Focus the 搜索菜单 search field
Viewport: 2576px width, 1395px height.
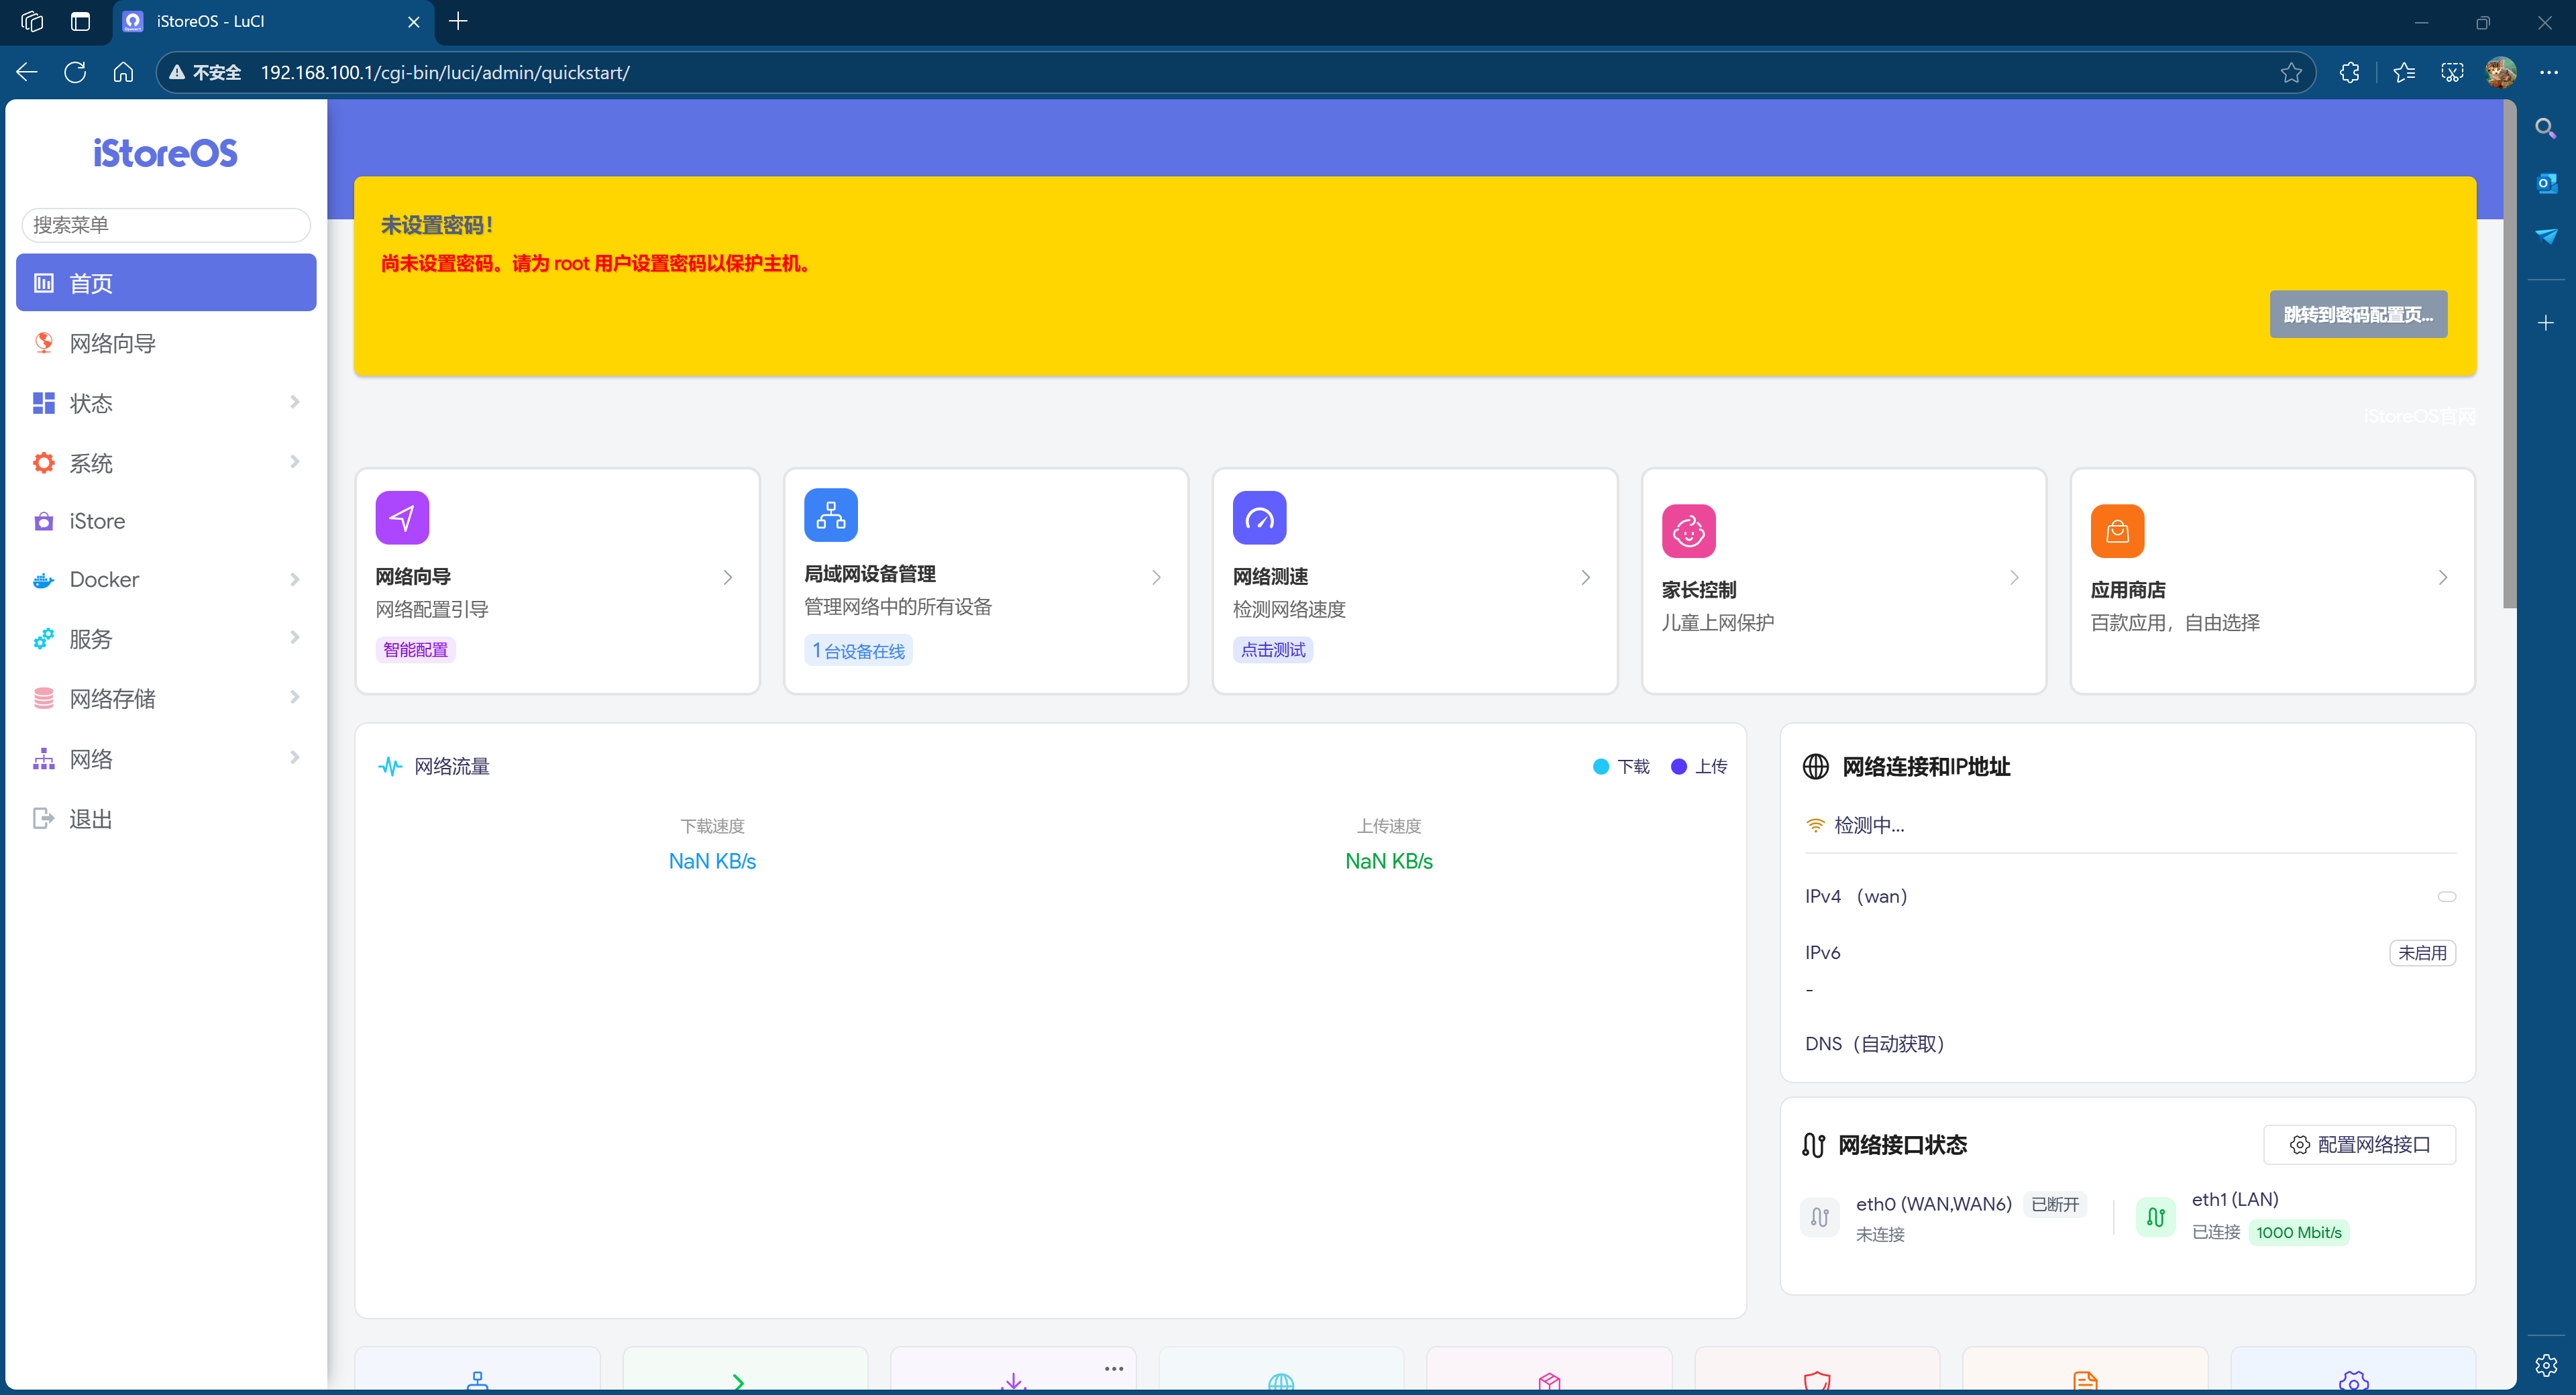[166, 225]
